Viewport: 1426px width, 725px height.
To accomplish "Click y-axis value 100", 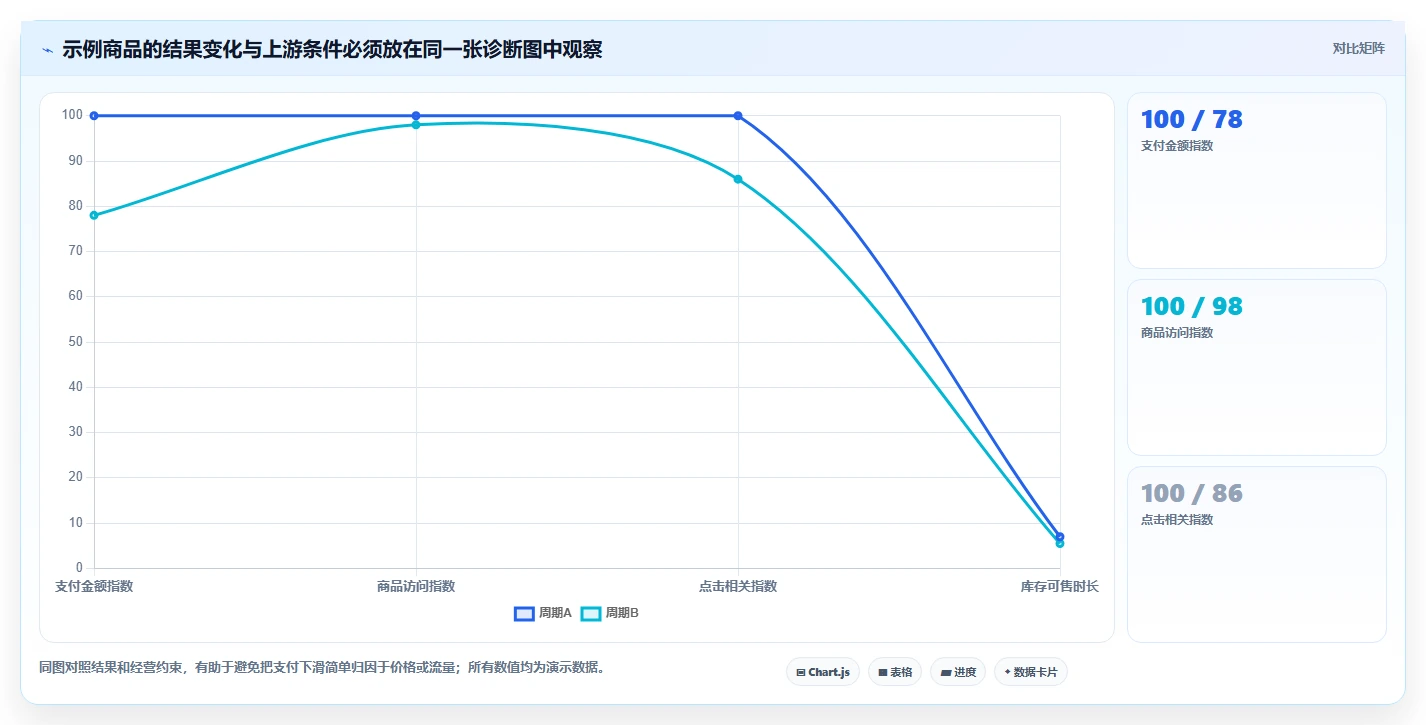I will click(x=73, y=115).
